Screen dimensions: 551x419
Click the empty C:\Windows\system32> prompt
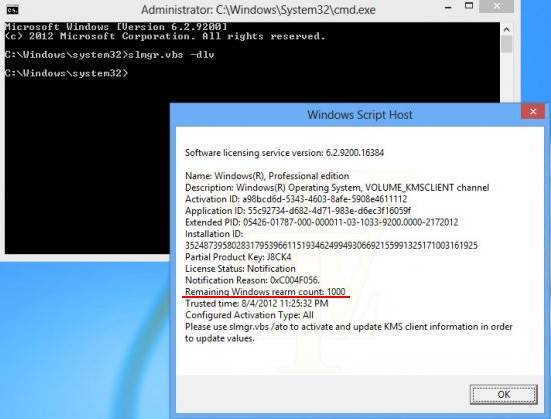click(x=67, y=73)
